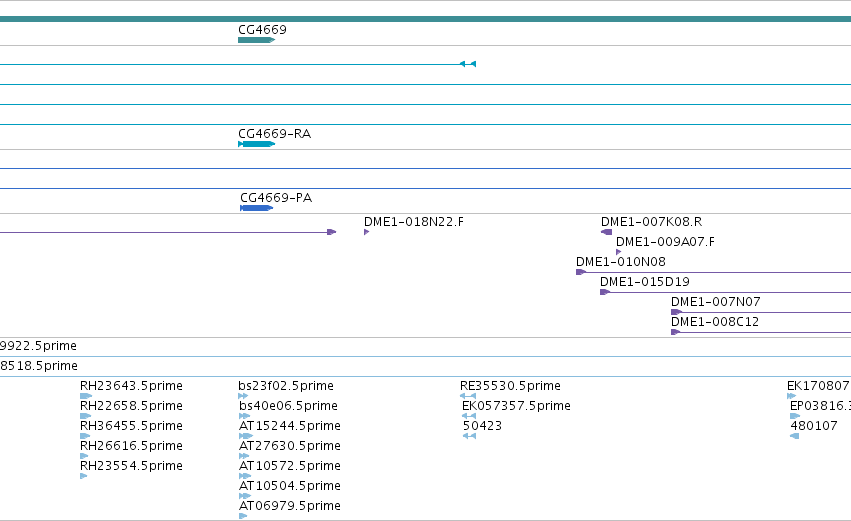Select the bs23f02.5prime arrow glyph
The height and width of the screenshot is (521, 851).
(243, 396)
